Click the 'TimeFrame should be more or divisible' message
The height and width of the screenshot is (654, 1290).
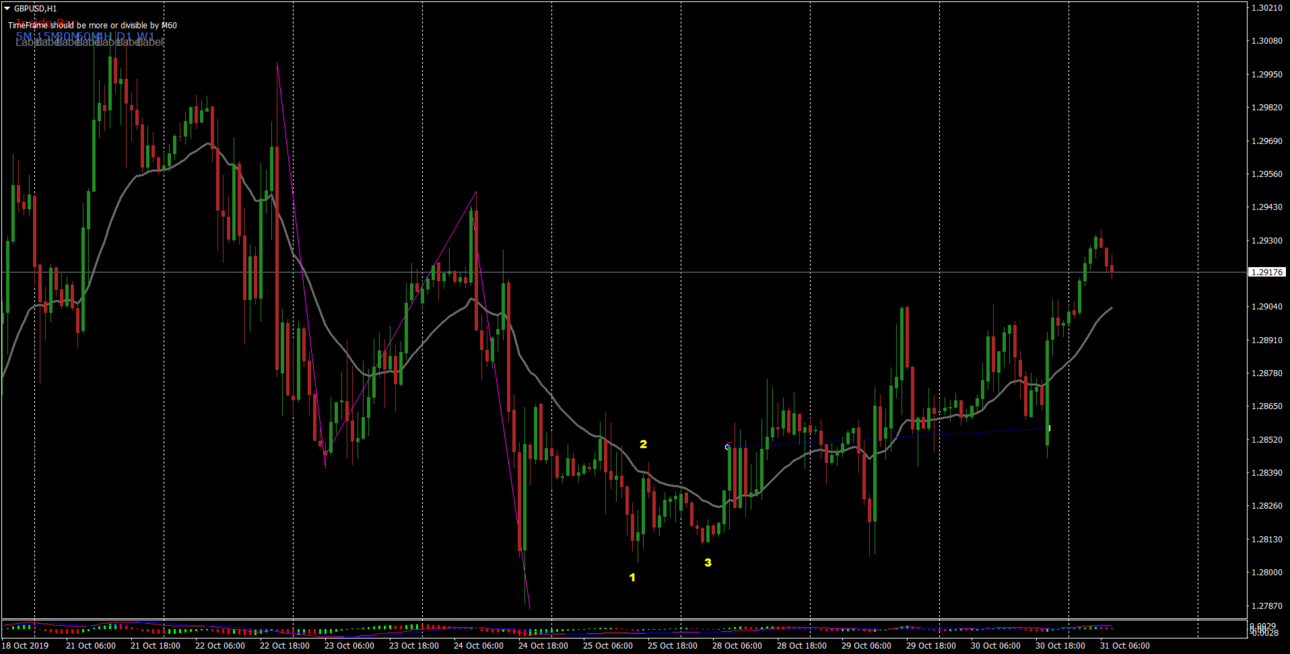[x=92, y=25]
